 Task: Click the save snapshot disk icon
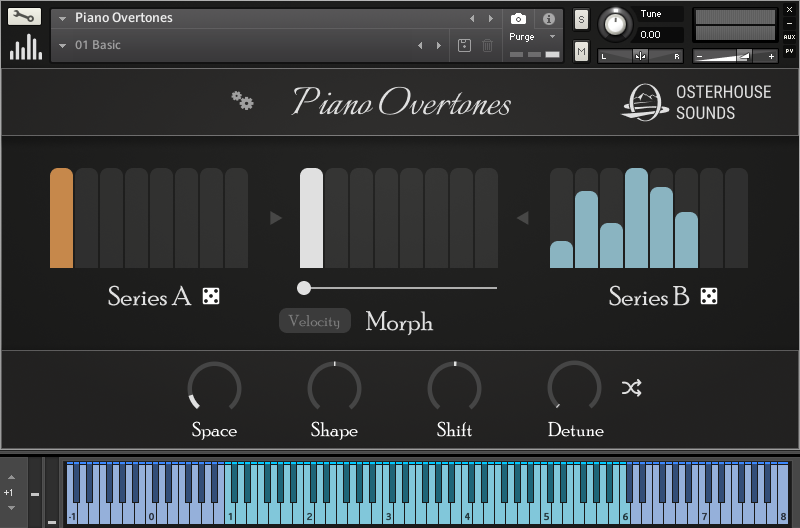point(464,45)
